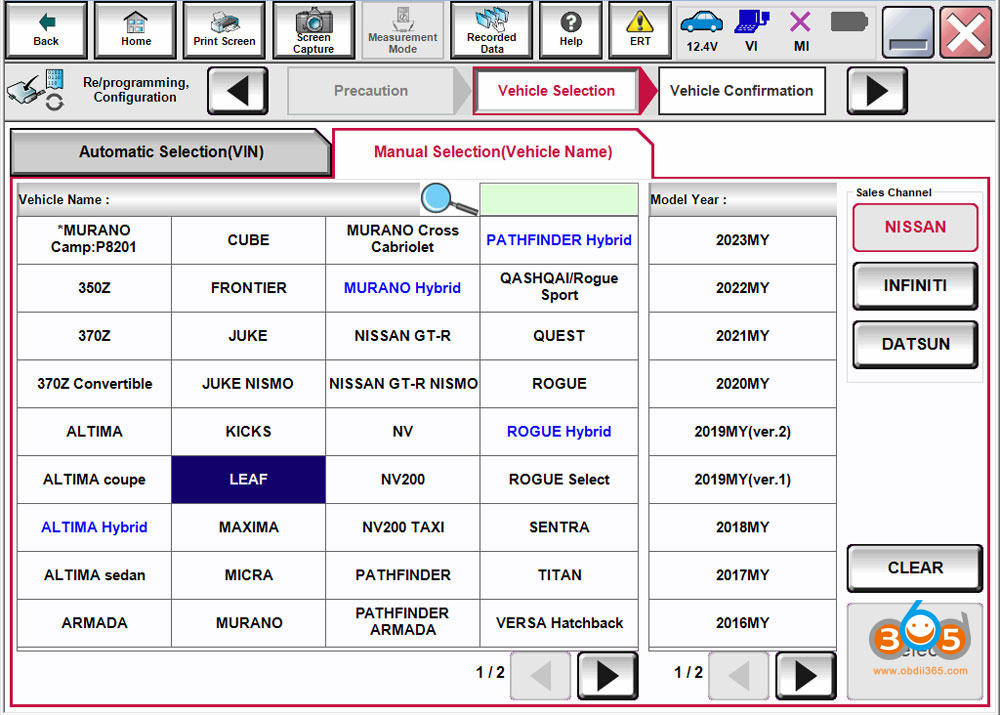
Task: Select 2023MY model year
Action: tap(742, 240)
